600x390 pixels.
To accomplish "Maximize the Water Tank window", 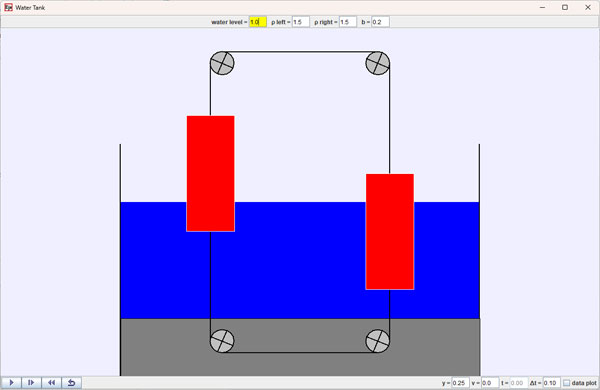I will 565,7.
